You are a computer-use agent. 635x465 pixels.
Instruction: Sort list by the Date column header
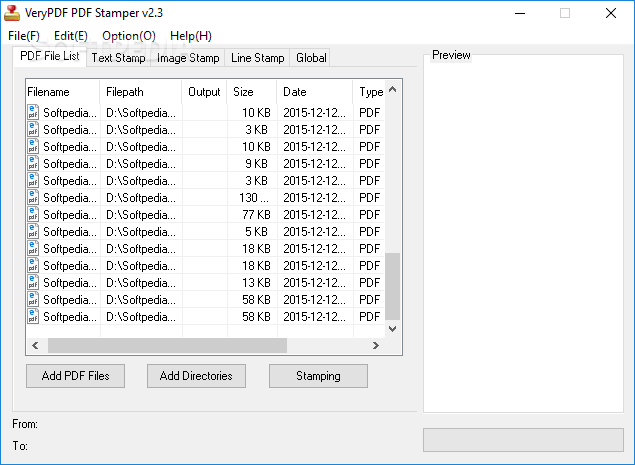315,92
